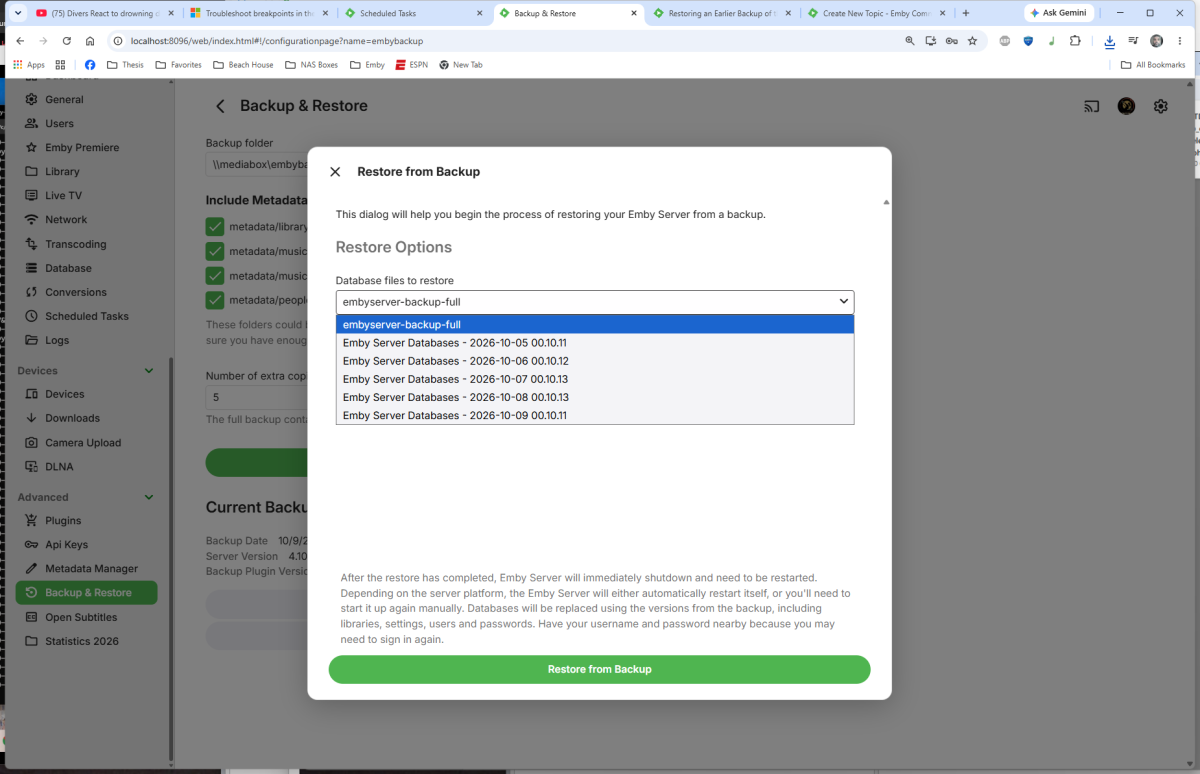The image size is (1200, 774).
Task: Bookmark this page with the star icon
Action: coord(972,41)
